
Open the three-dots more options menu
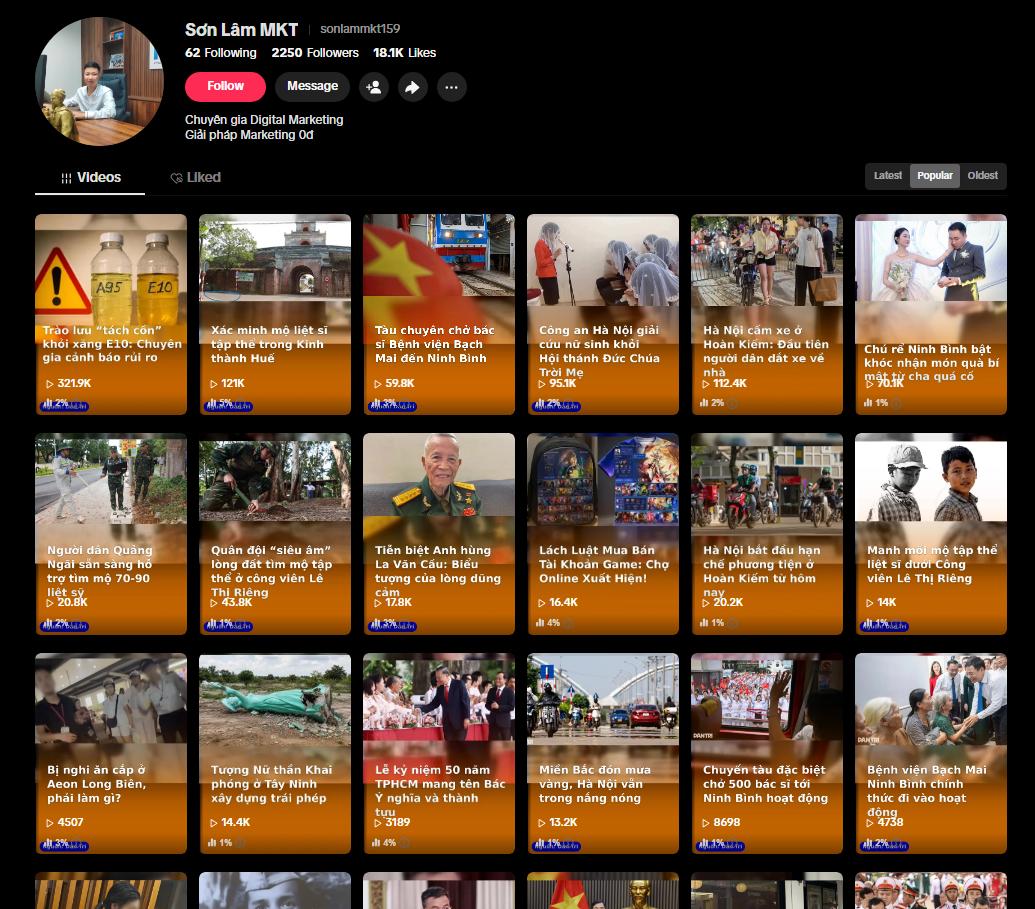coord(451,87)
